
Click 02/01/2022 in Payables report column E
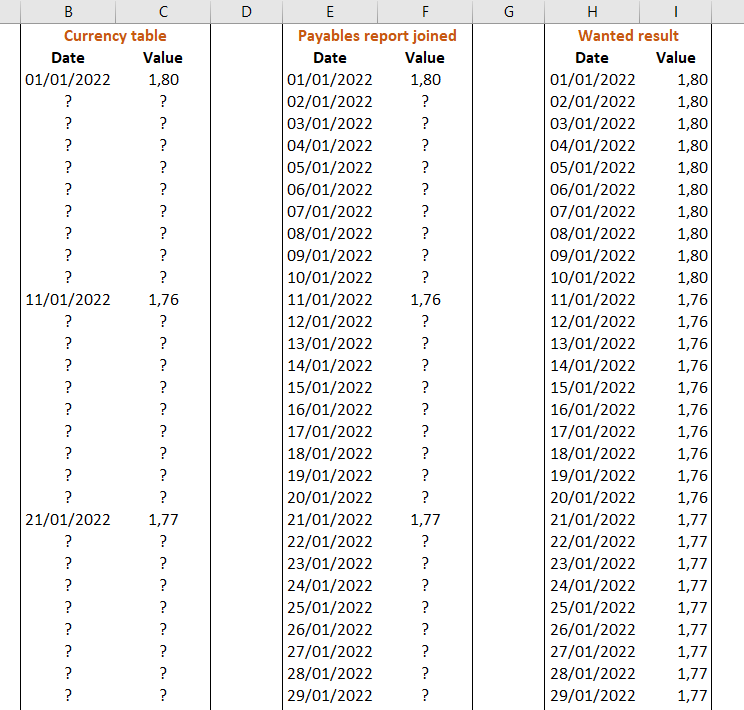(x=330, y=102)
